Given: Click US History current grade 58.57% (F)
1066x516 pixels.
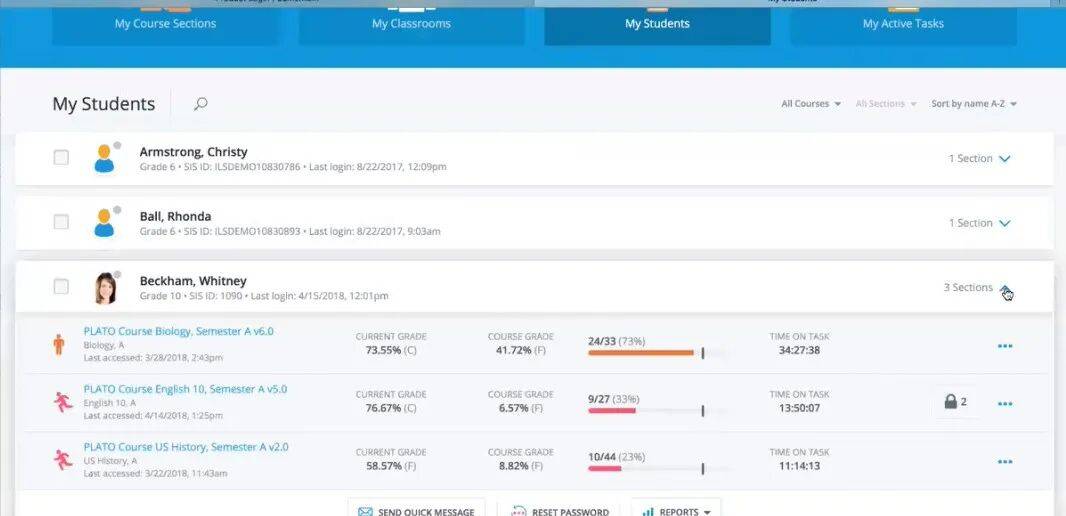Looking at the screenshot, I should click(391, 466).
